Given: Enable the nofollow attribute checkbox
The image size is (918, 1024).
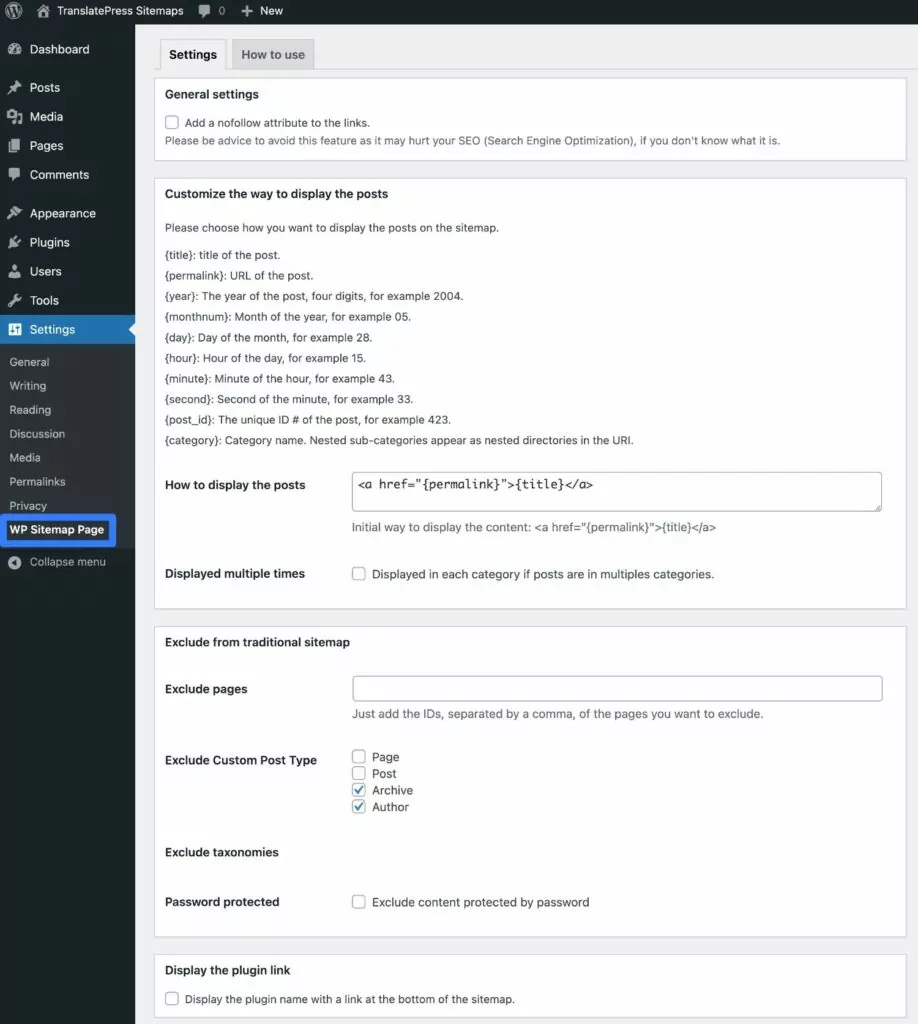Looking at the screenshot, I should click(172, 123).
